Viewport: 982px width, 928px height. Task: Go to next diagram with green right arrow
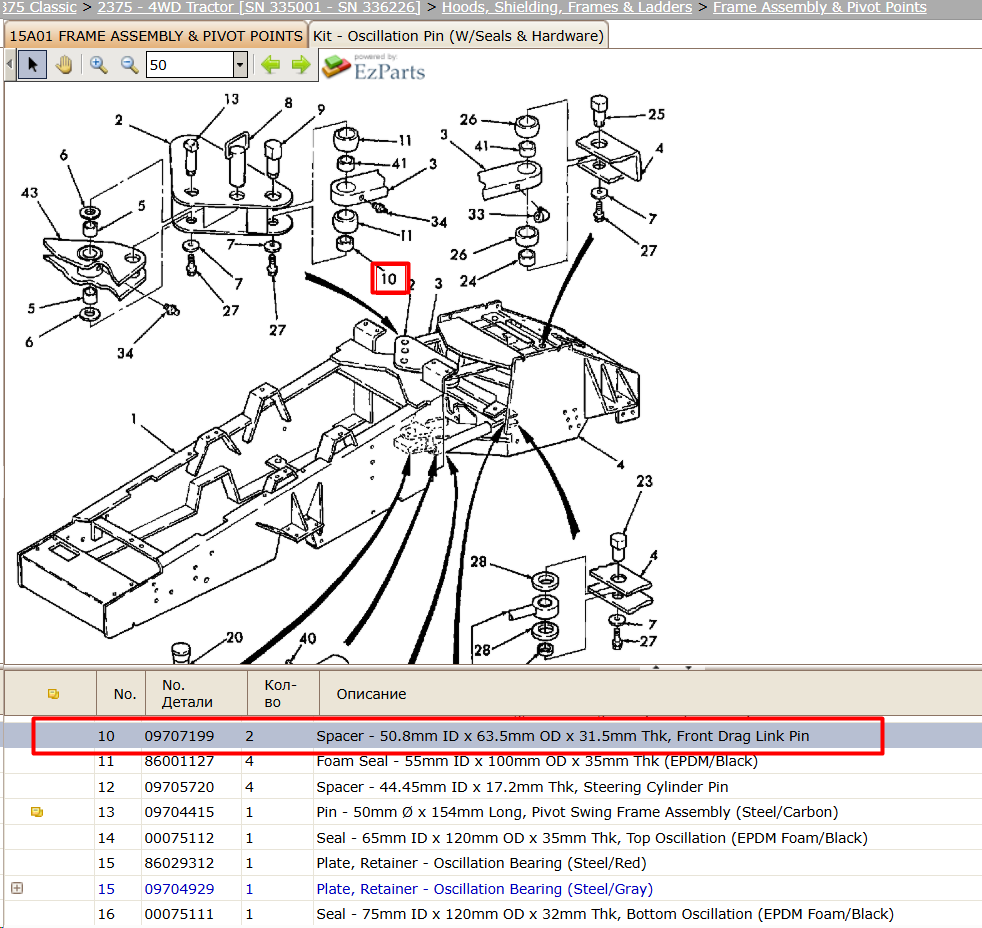click(x=301, y=64)
